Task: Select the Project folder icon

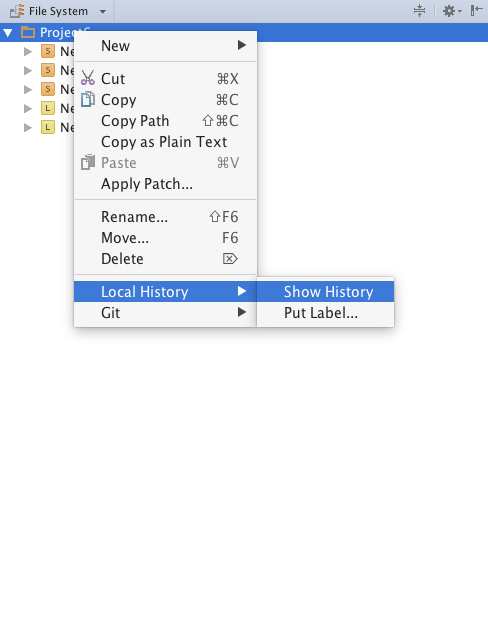Action: coord(28,32)
